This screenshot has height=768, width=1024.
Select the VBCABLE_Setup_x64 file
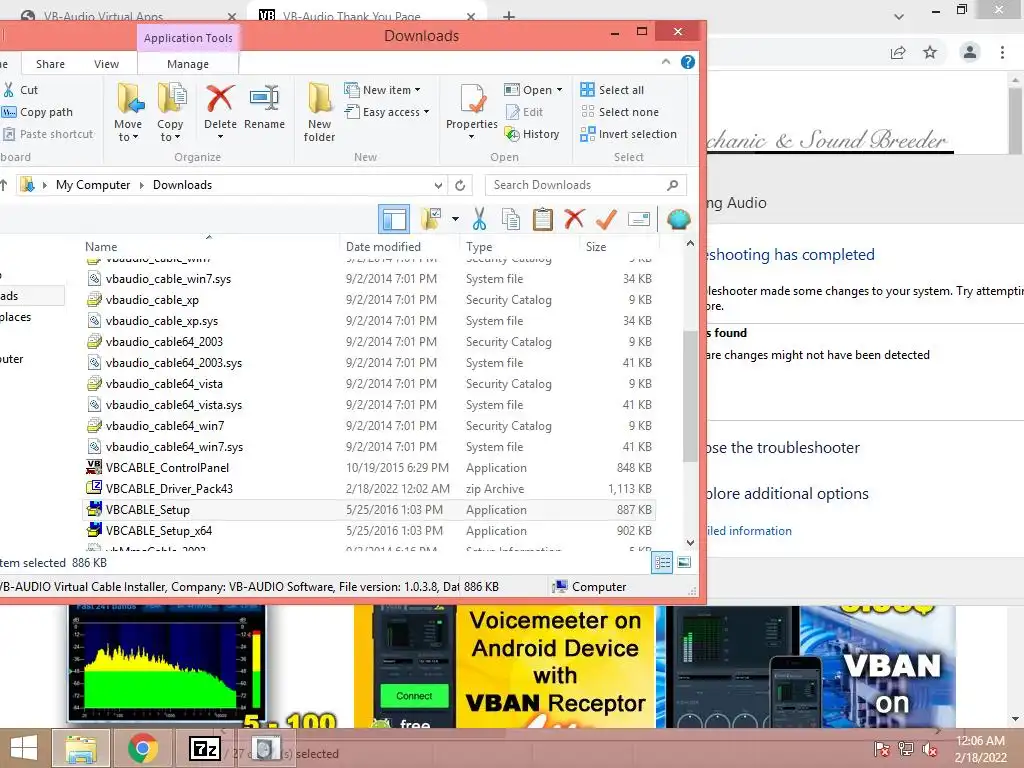point(370,531)
